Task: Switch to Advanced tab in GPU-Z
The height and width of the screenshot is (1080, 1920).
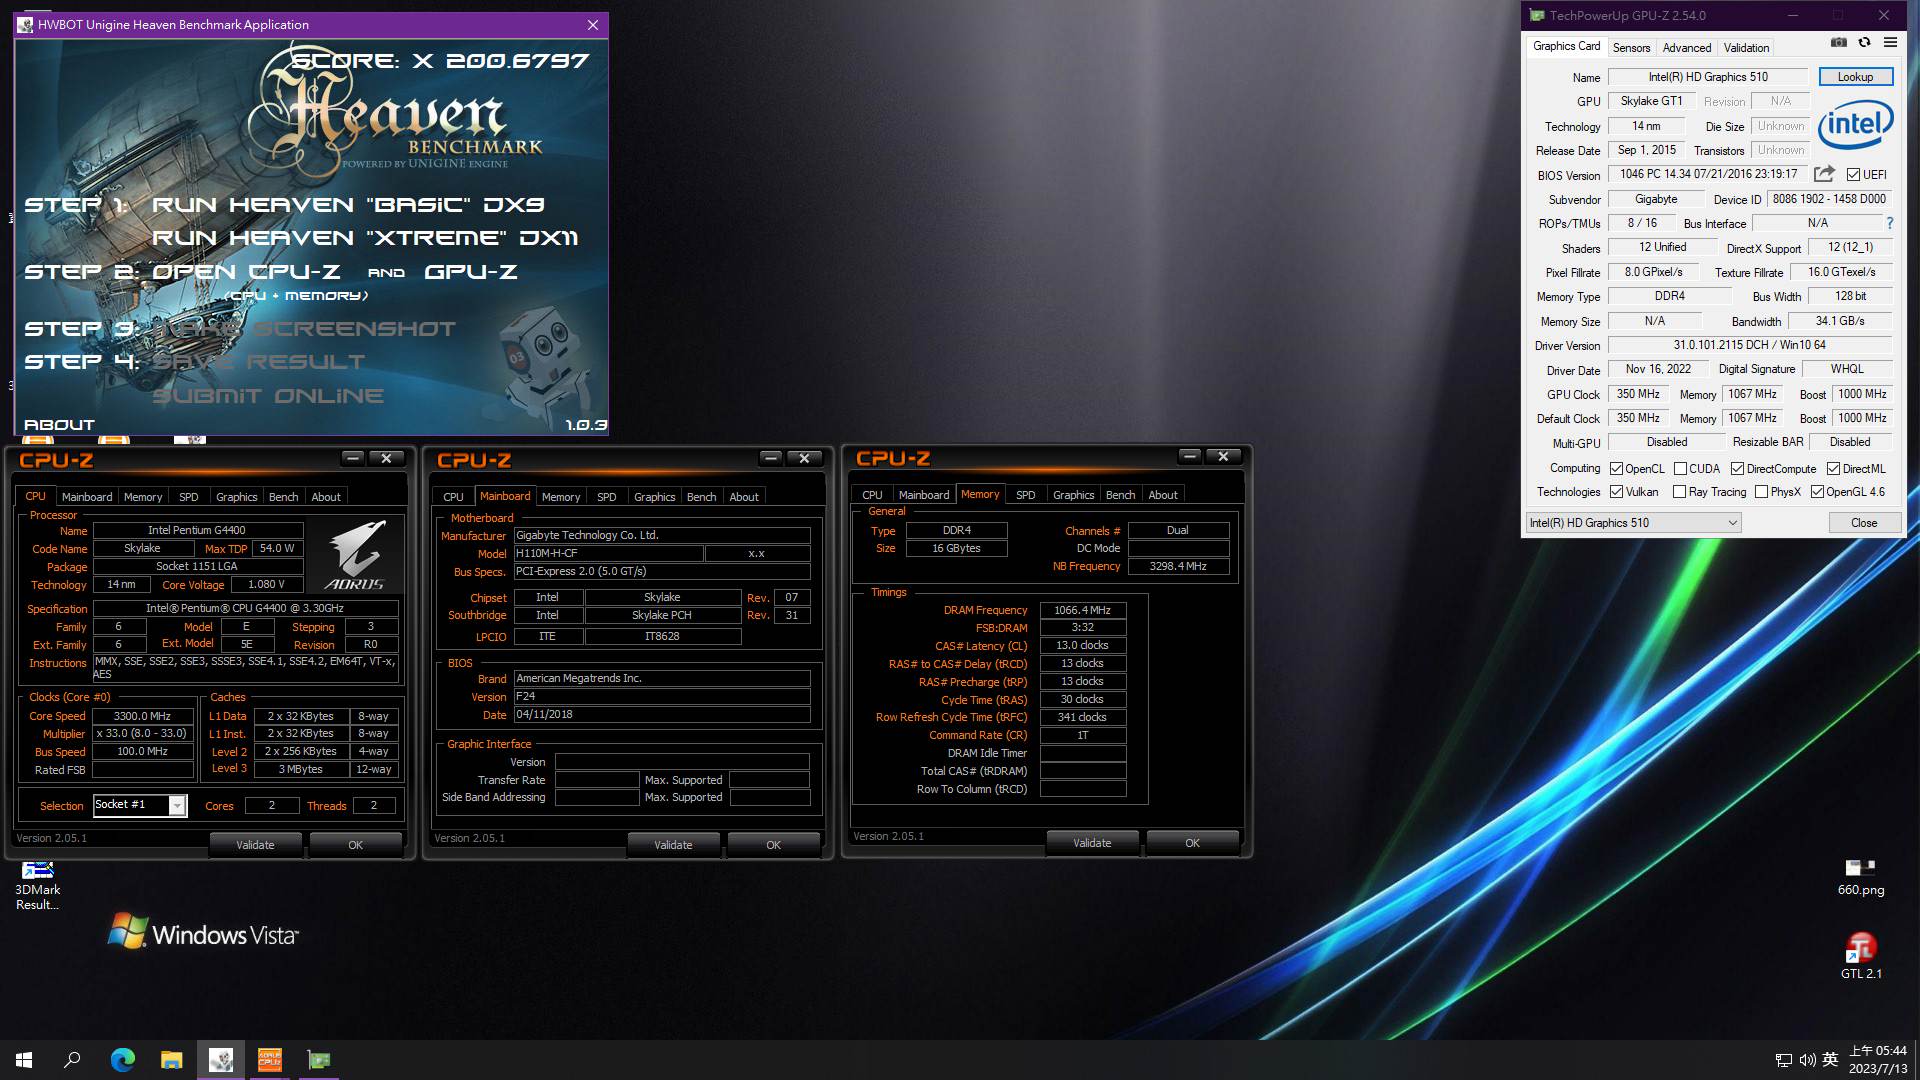Action: (x=1687, y=48)
